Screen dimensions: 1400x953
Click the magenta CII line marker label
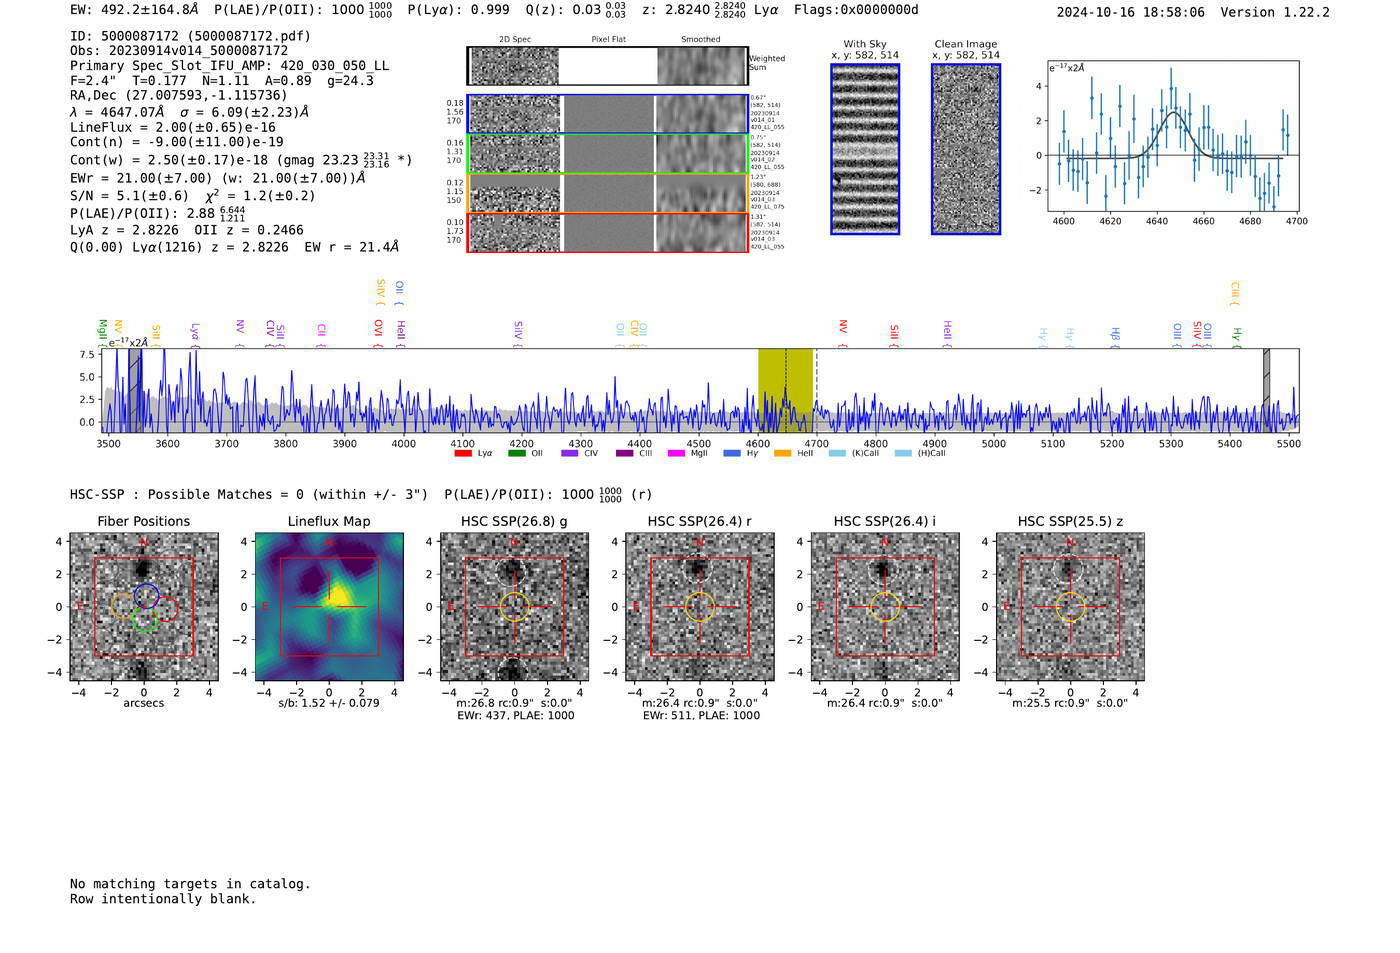[321, 334]
